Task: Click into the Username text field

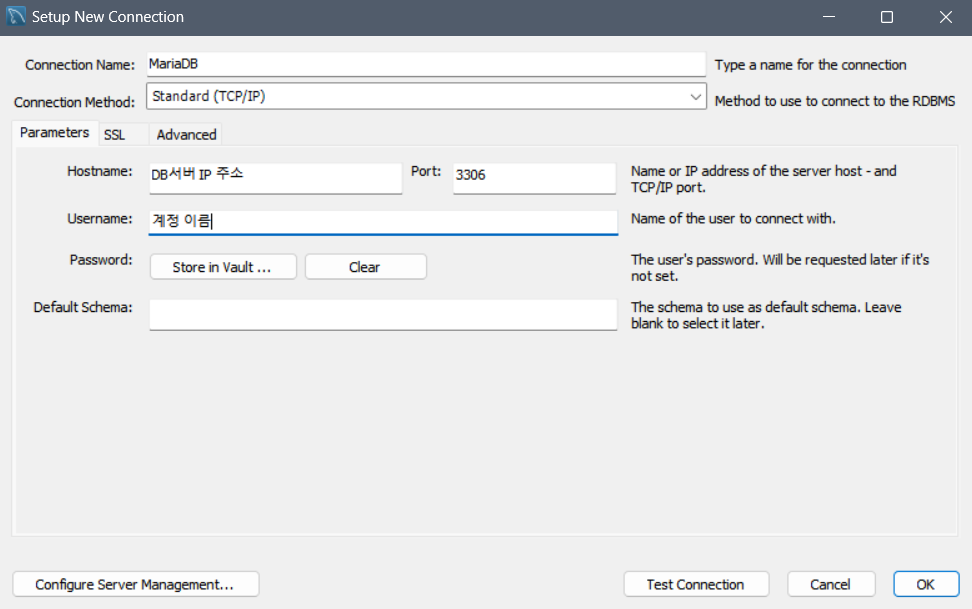Action: (383, 222)
